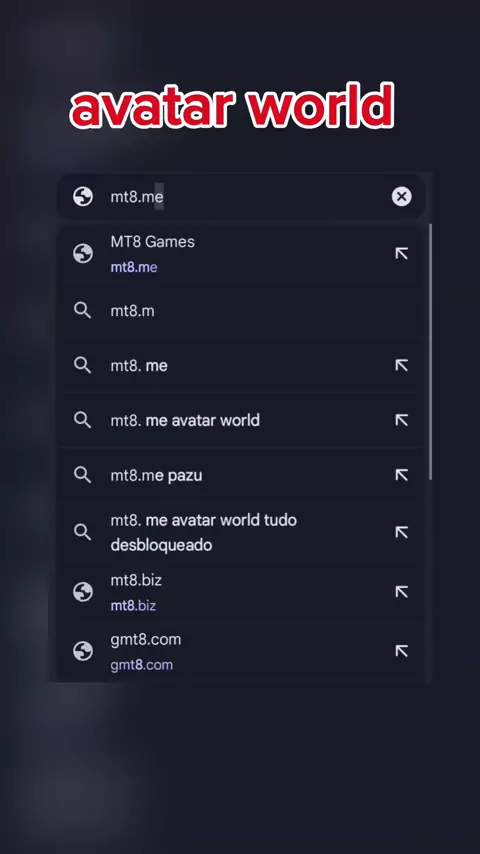
Task: Click arrow icon next to gmt8.com
Action: 402,651
